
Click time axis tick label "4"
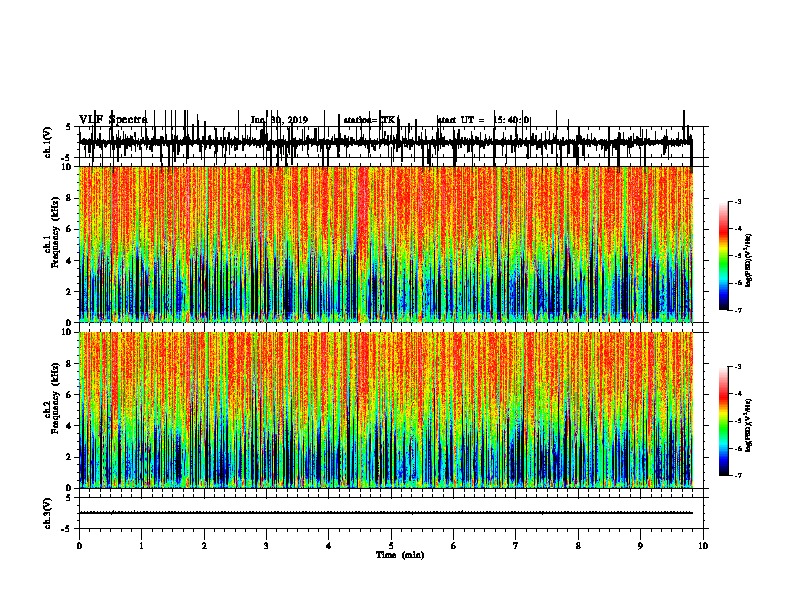point(329,546)
